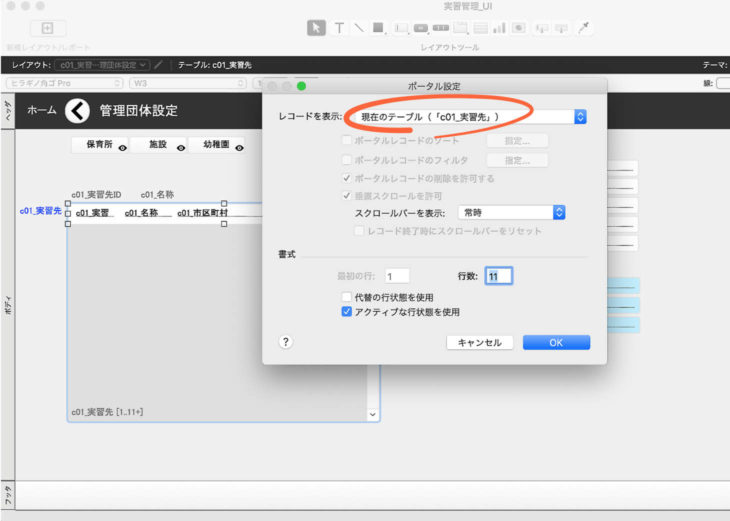Screen dimensions: 730x521
Task: Click the help question mark button
Action: [285, 342]
